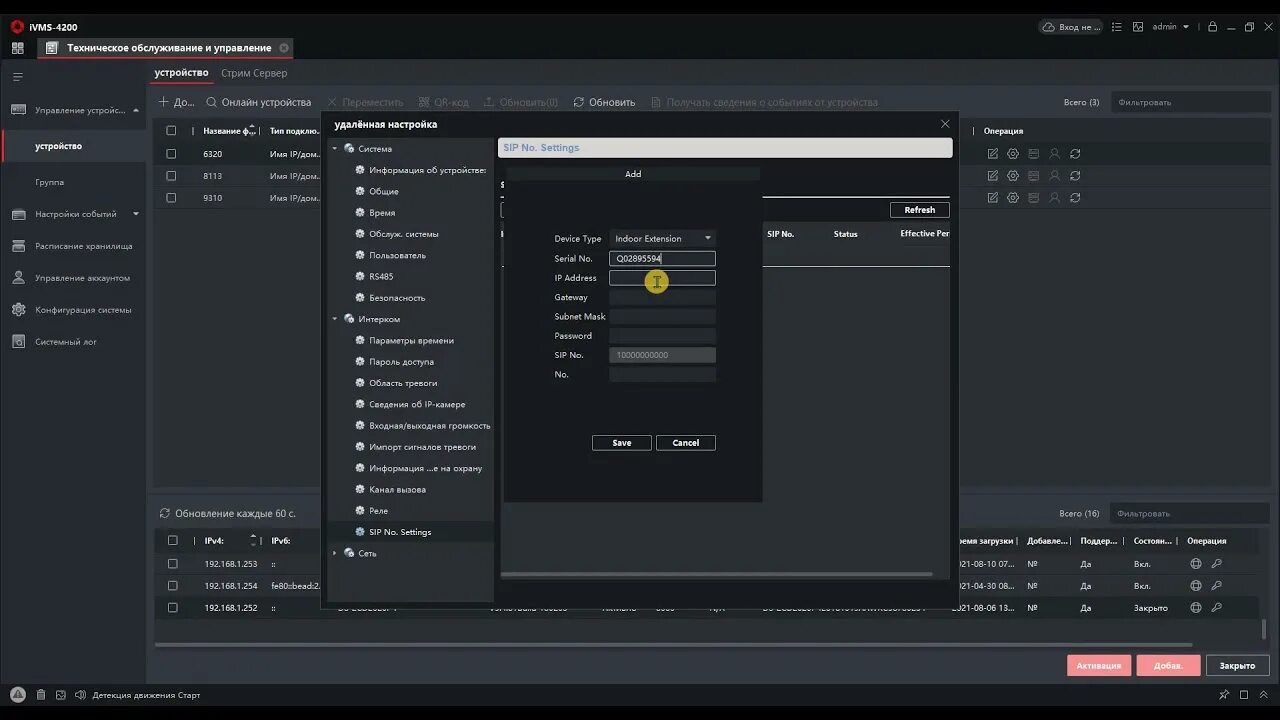Screen dimensions: 1280x720
Task: Open remote configuration gear for device 9310
Action: [1013, 198]
